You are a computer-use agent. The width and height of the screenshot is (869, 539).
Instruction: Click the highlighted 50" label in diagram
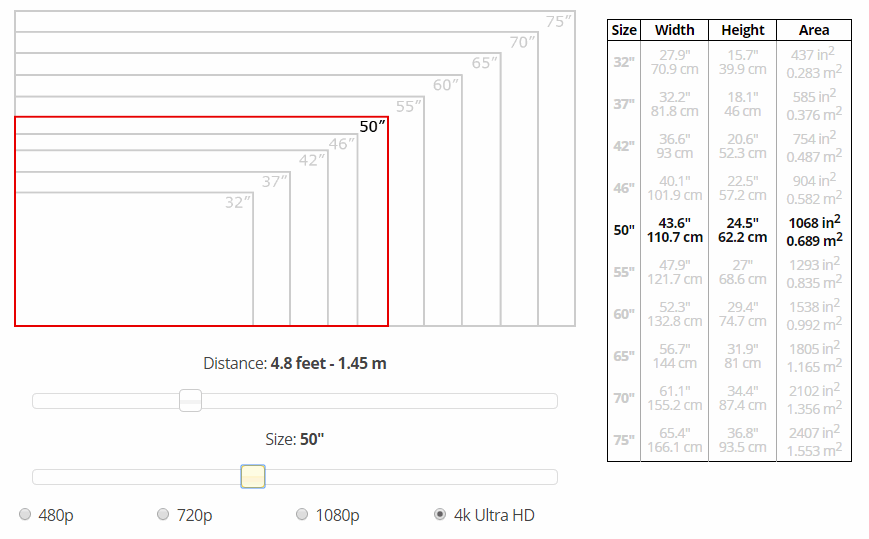tap(372, 127)
